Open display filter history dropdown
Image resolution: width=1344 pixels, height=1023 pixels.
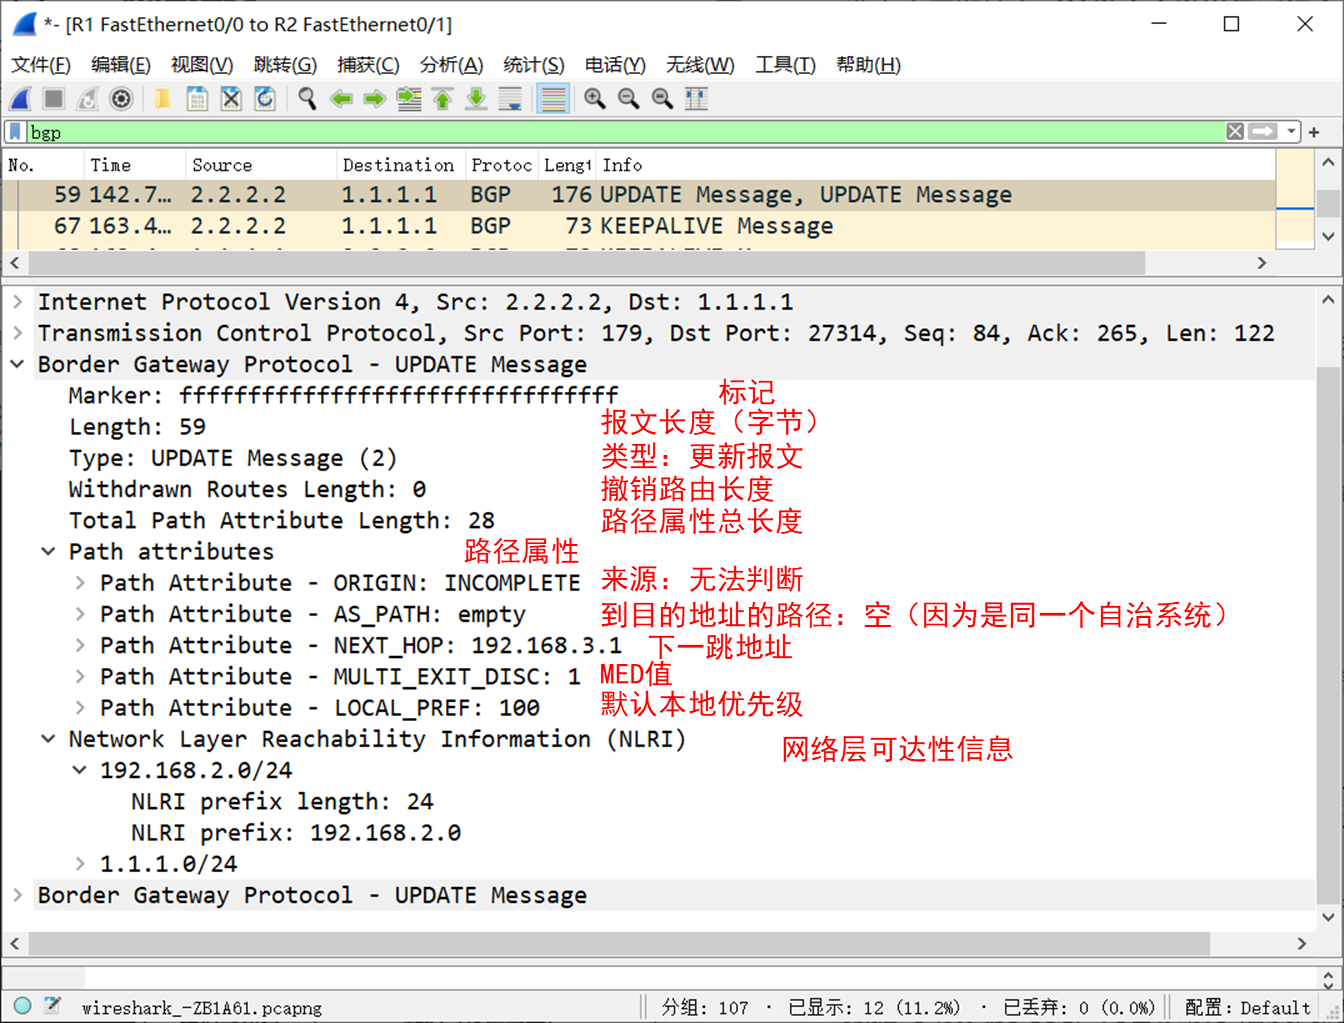click(1291, 132)
